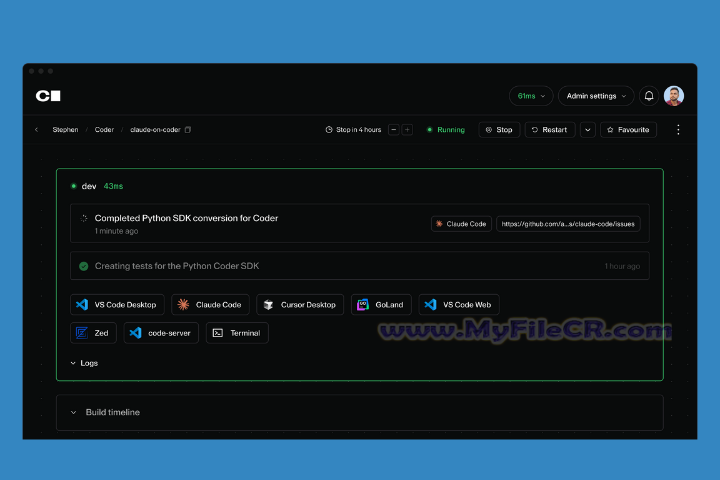Open the restart options chevron dropdown
Image resolution: width=720 pixels, height=480 pixels.
click(588, 130)
